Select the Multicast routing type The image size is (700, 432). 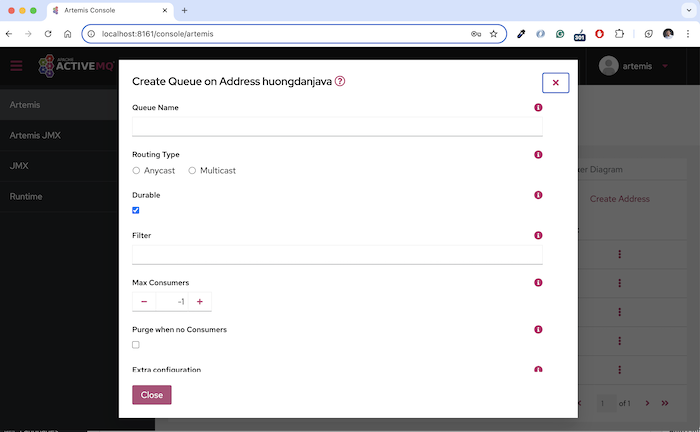[192, 170]
